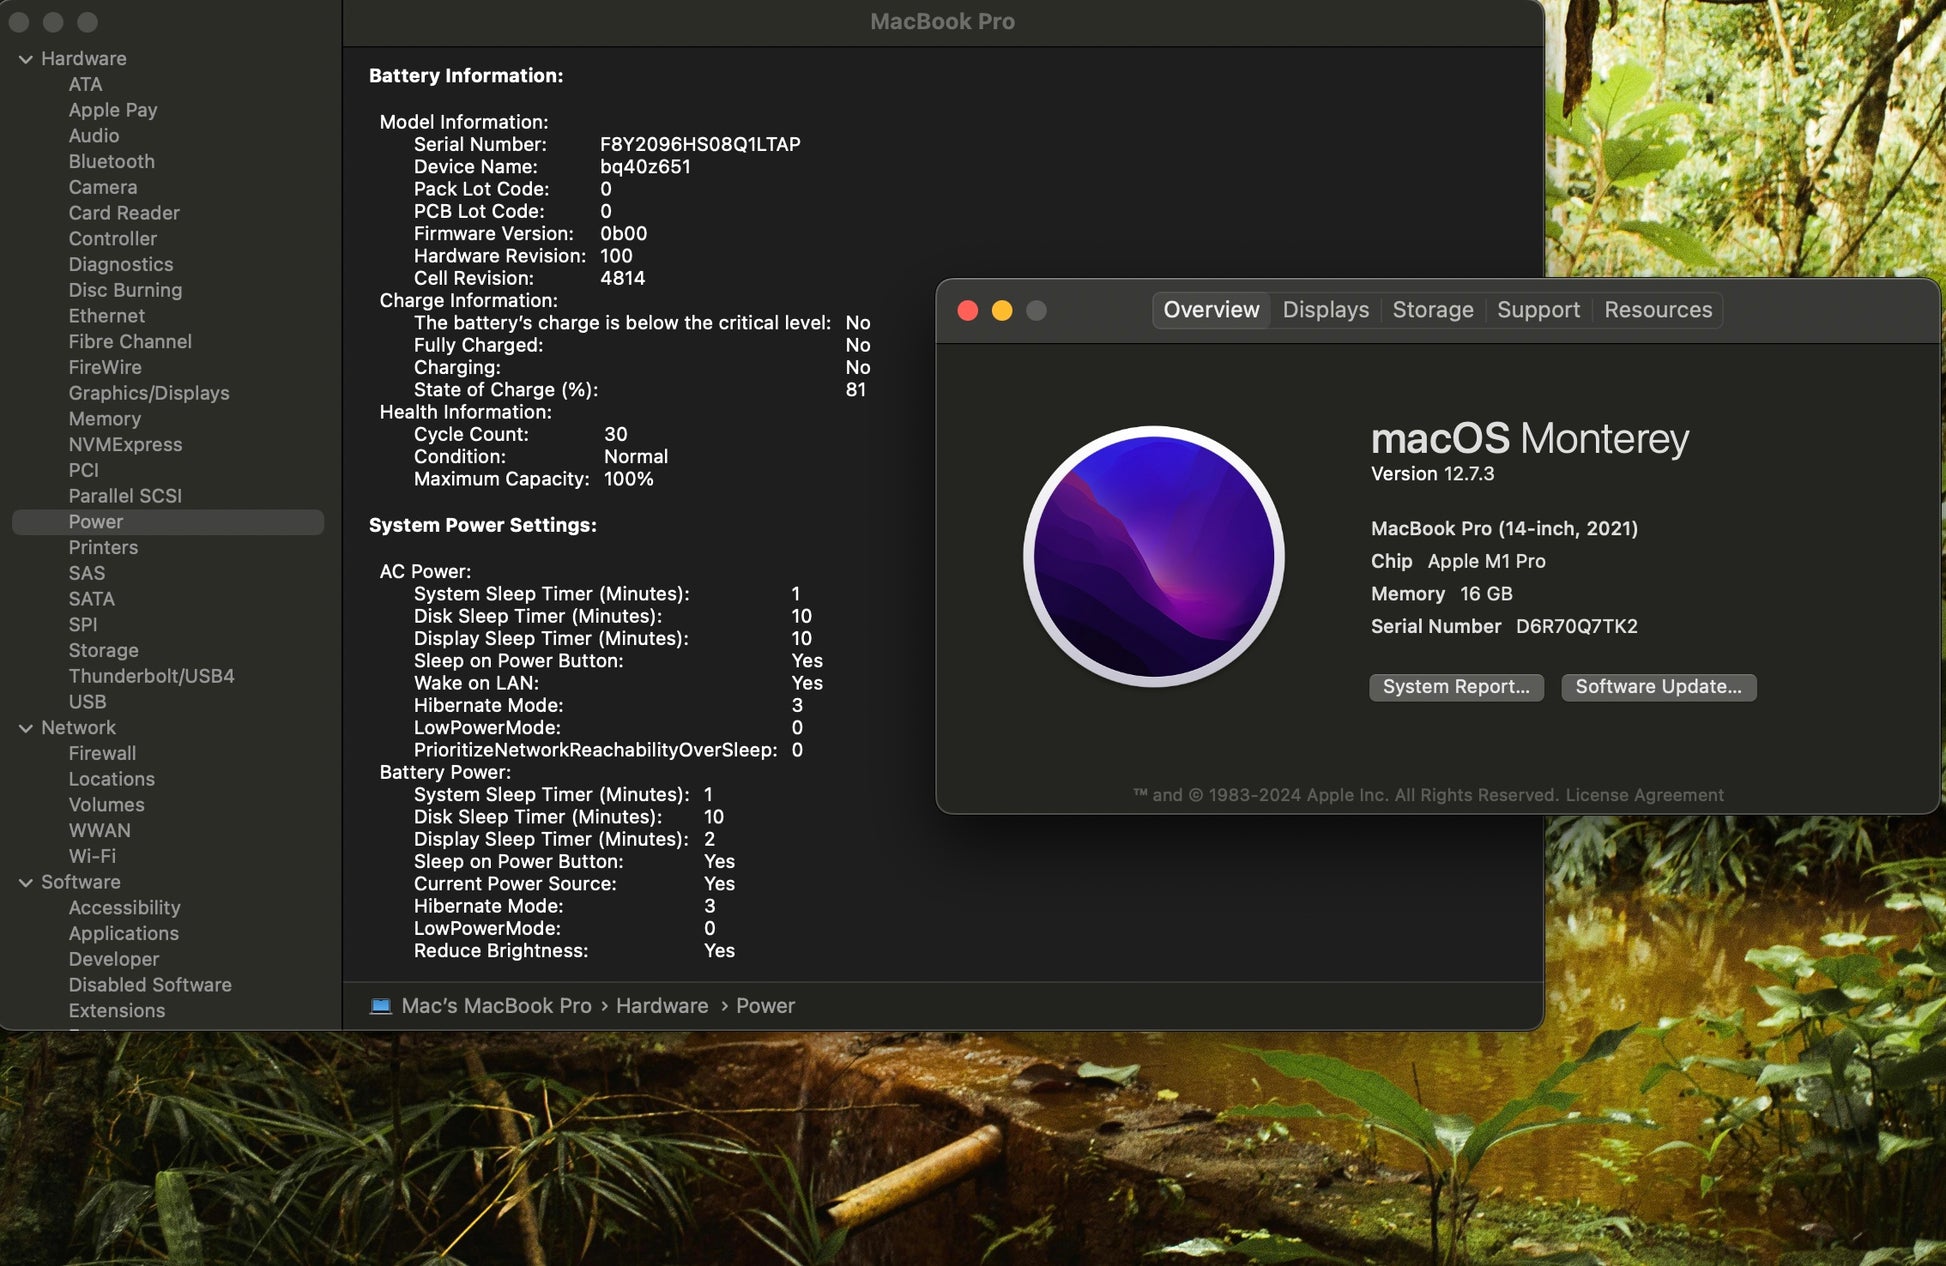The image size is (1946, 1266).
Task: Minimize About This Mac with yellow button
Action: (x=1001, y=310)
